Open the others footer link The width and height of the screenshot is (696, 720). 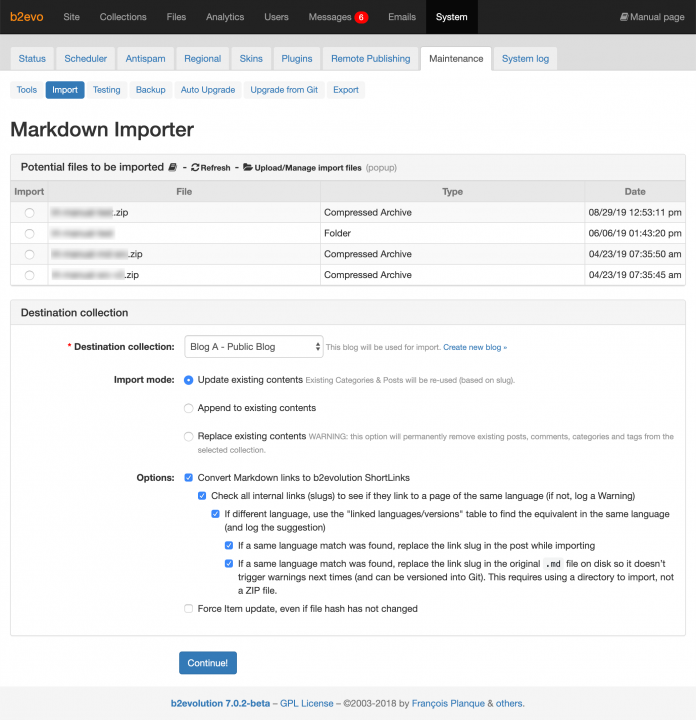[509, 703]
